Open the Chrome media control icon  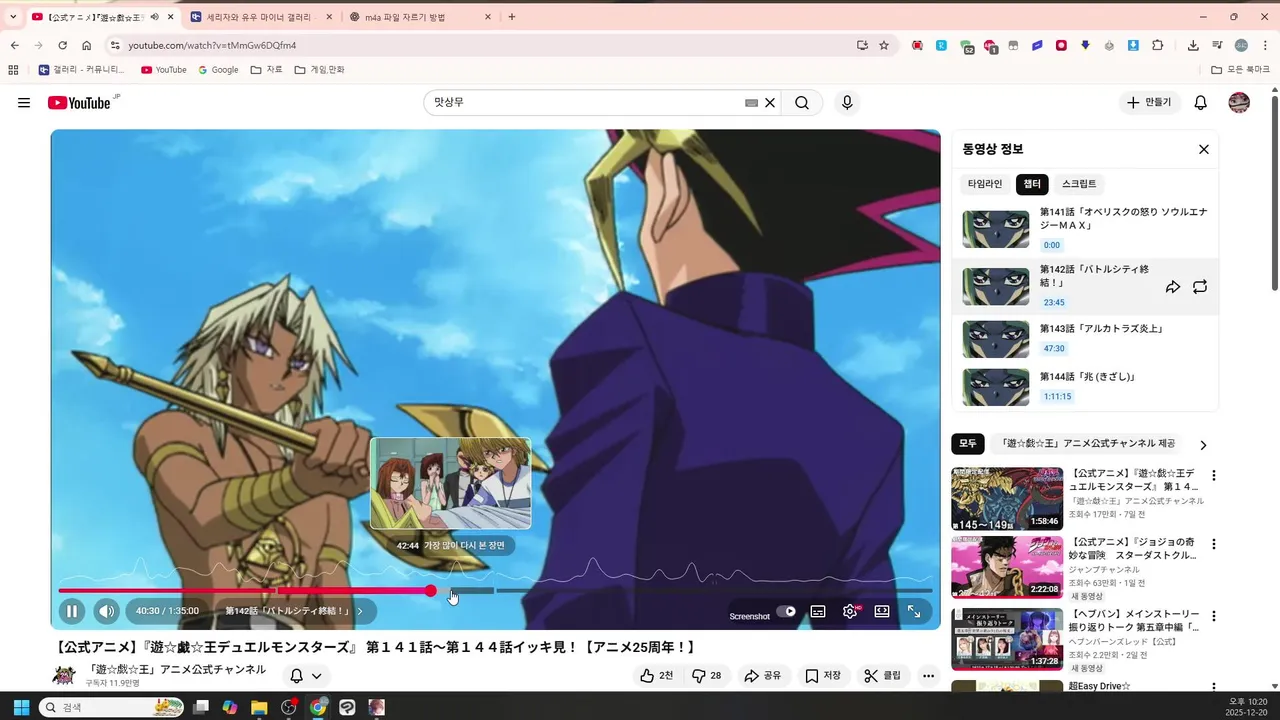pos(1217,45)
